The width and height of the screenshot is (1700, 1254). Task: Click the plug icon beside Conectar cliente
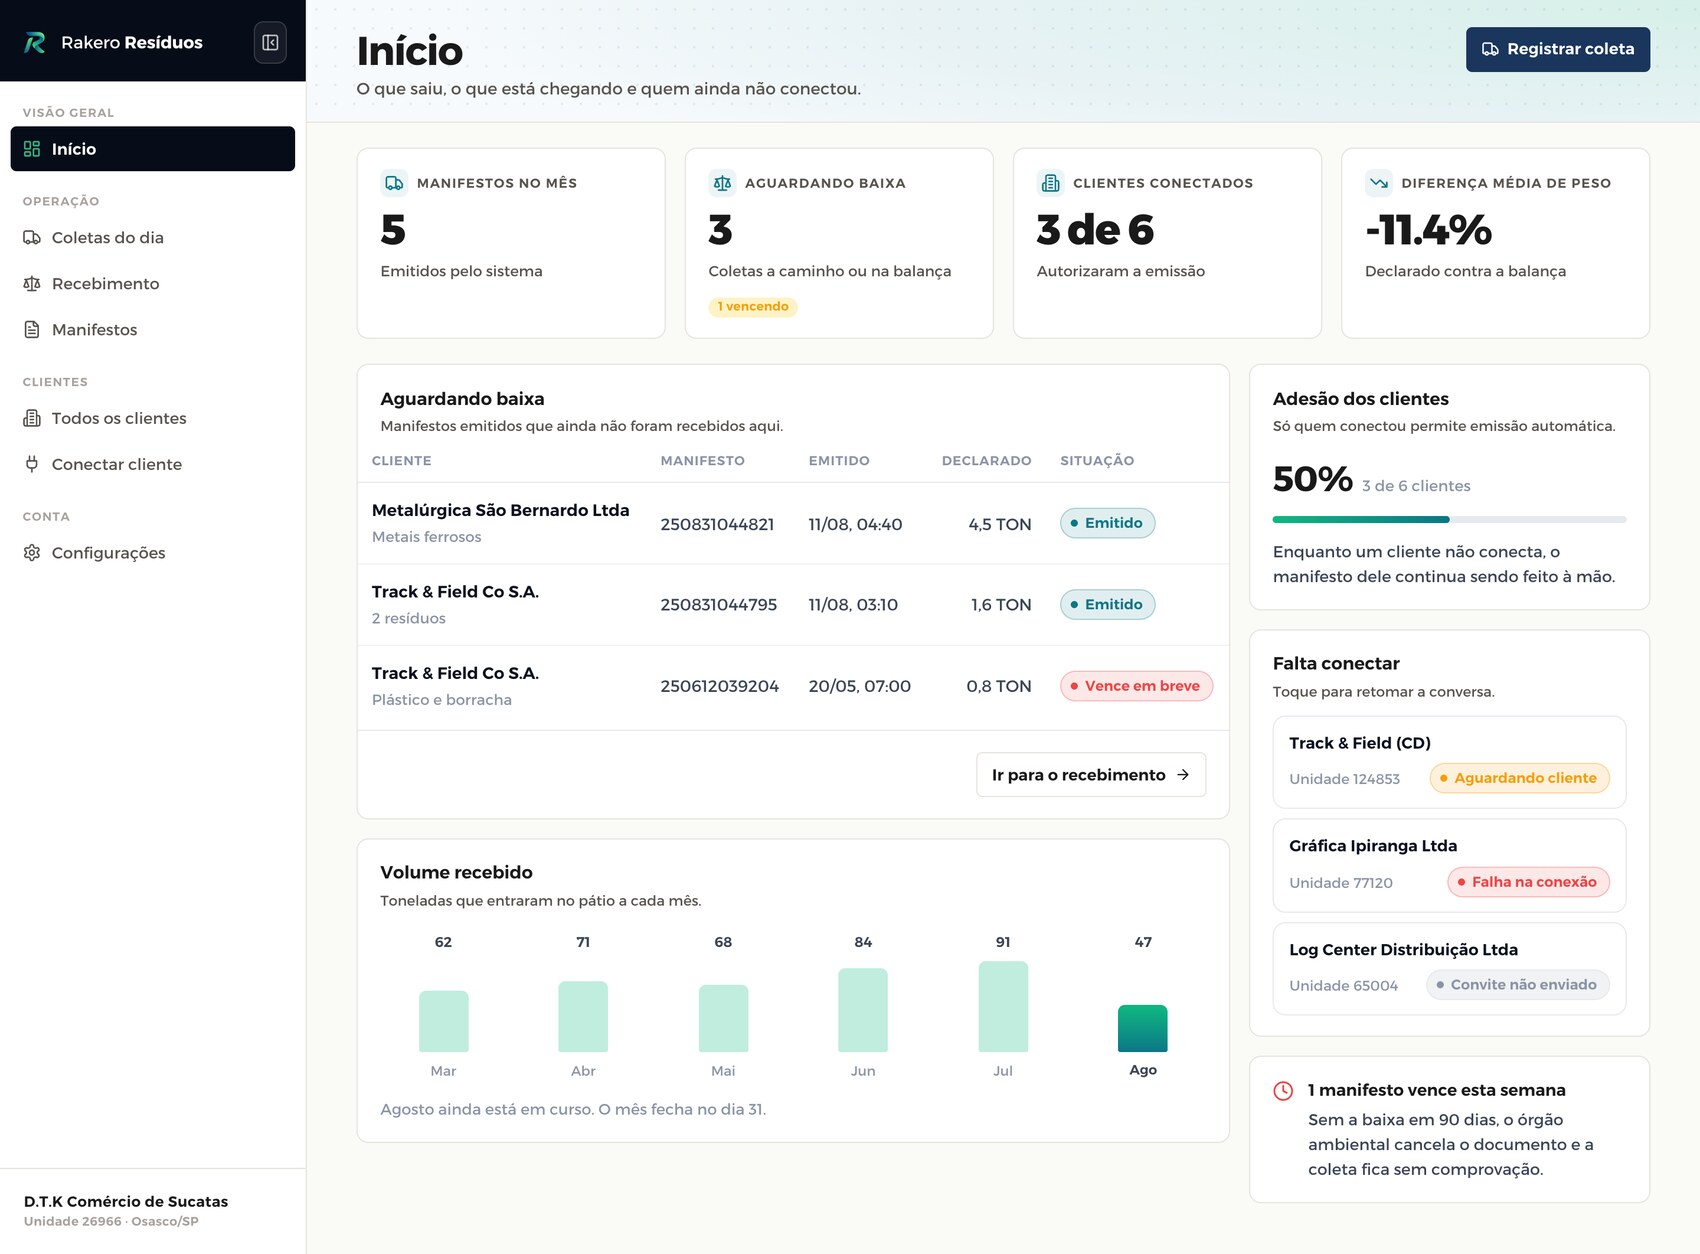[32, 464]
